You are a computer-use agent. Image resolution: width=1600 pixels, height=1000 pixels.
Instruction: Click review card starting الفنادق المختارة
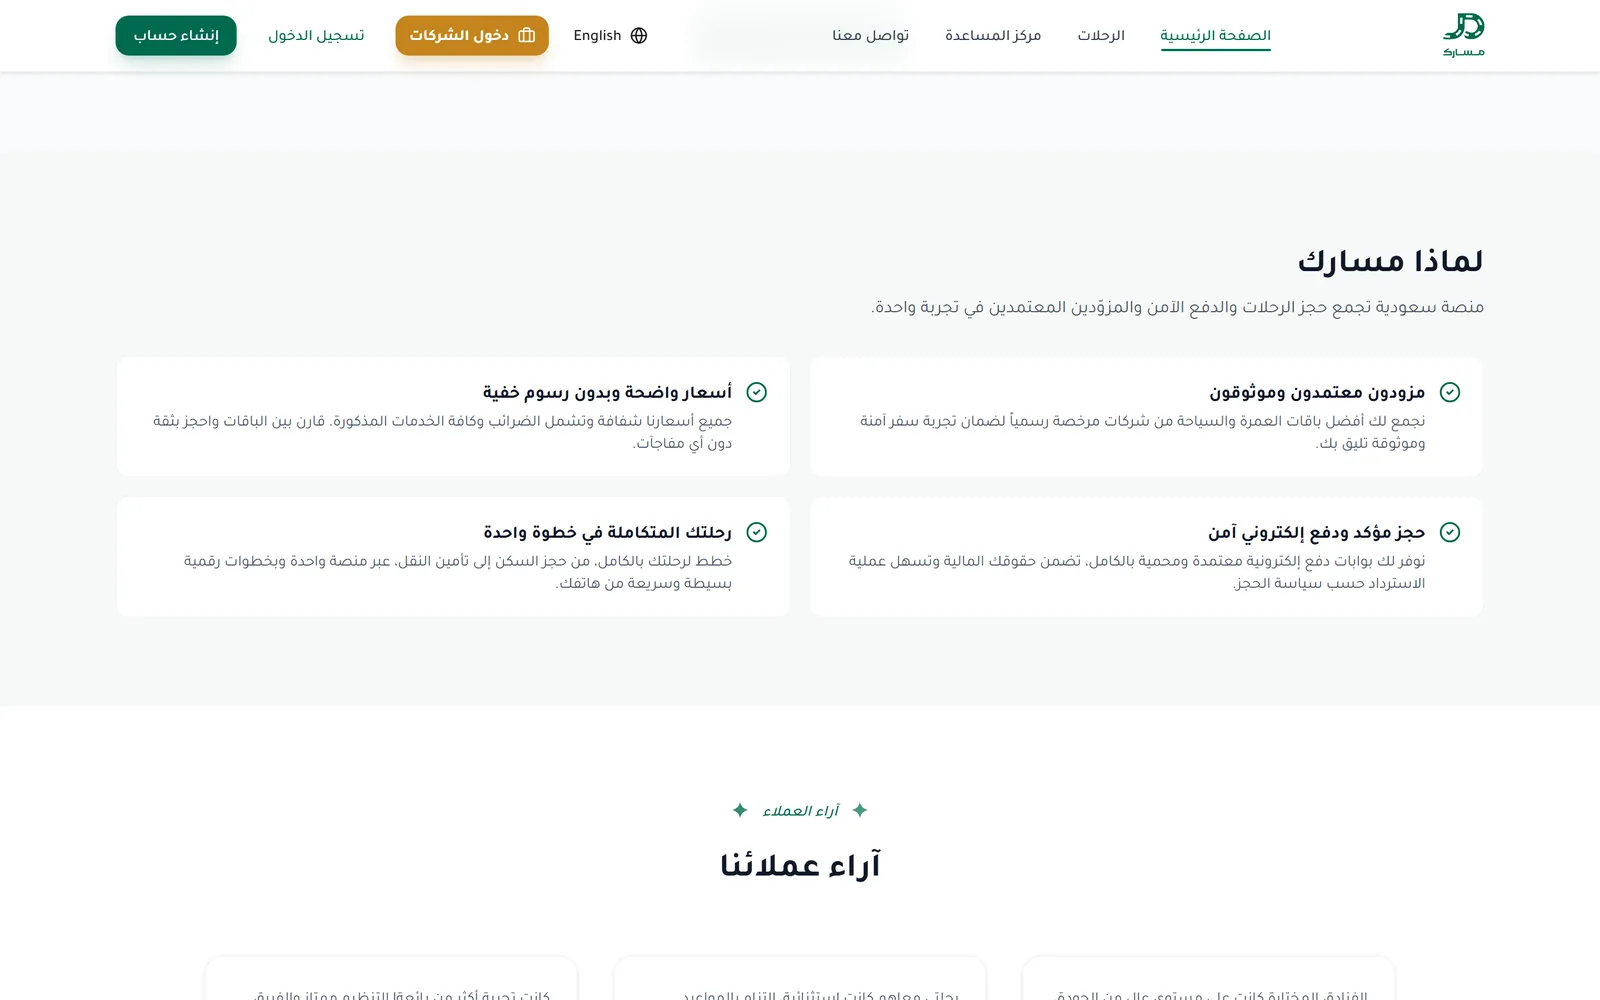tap(1208, 978)
